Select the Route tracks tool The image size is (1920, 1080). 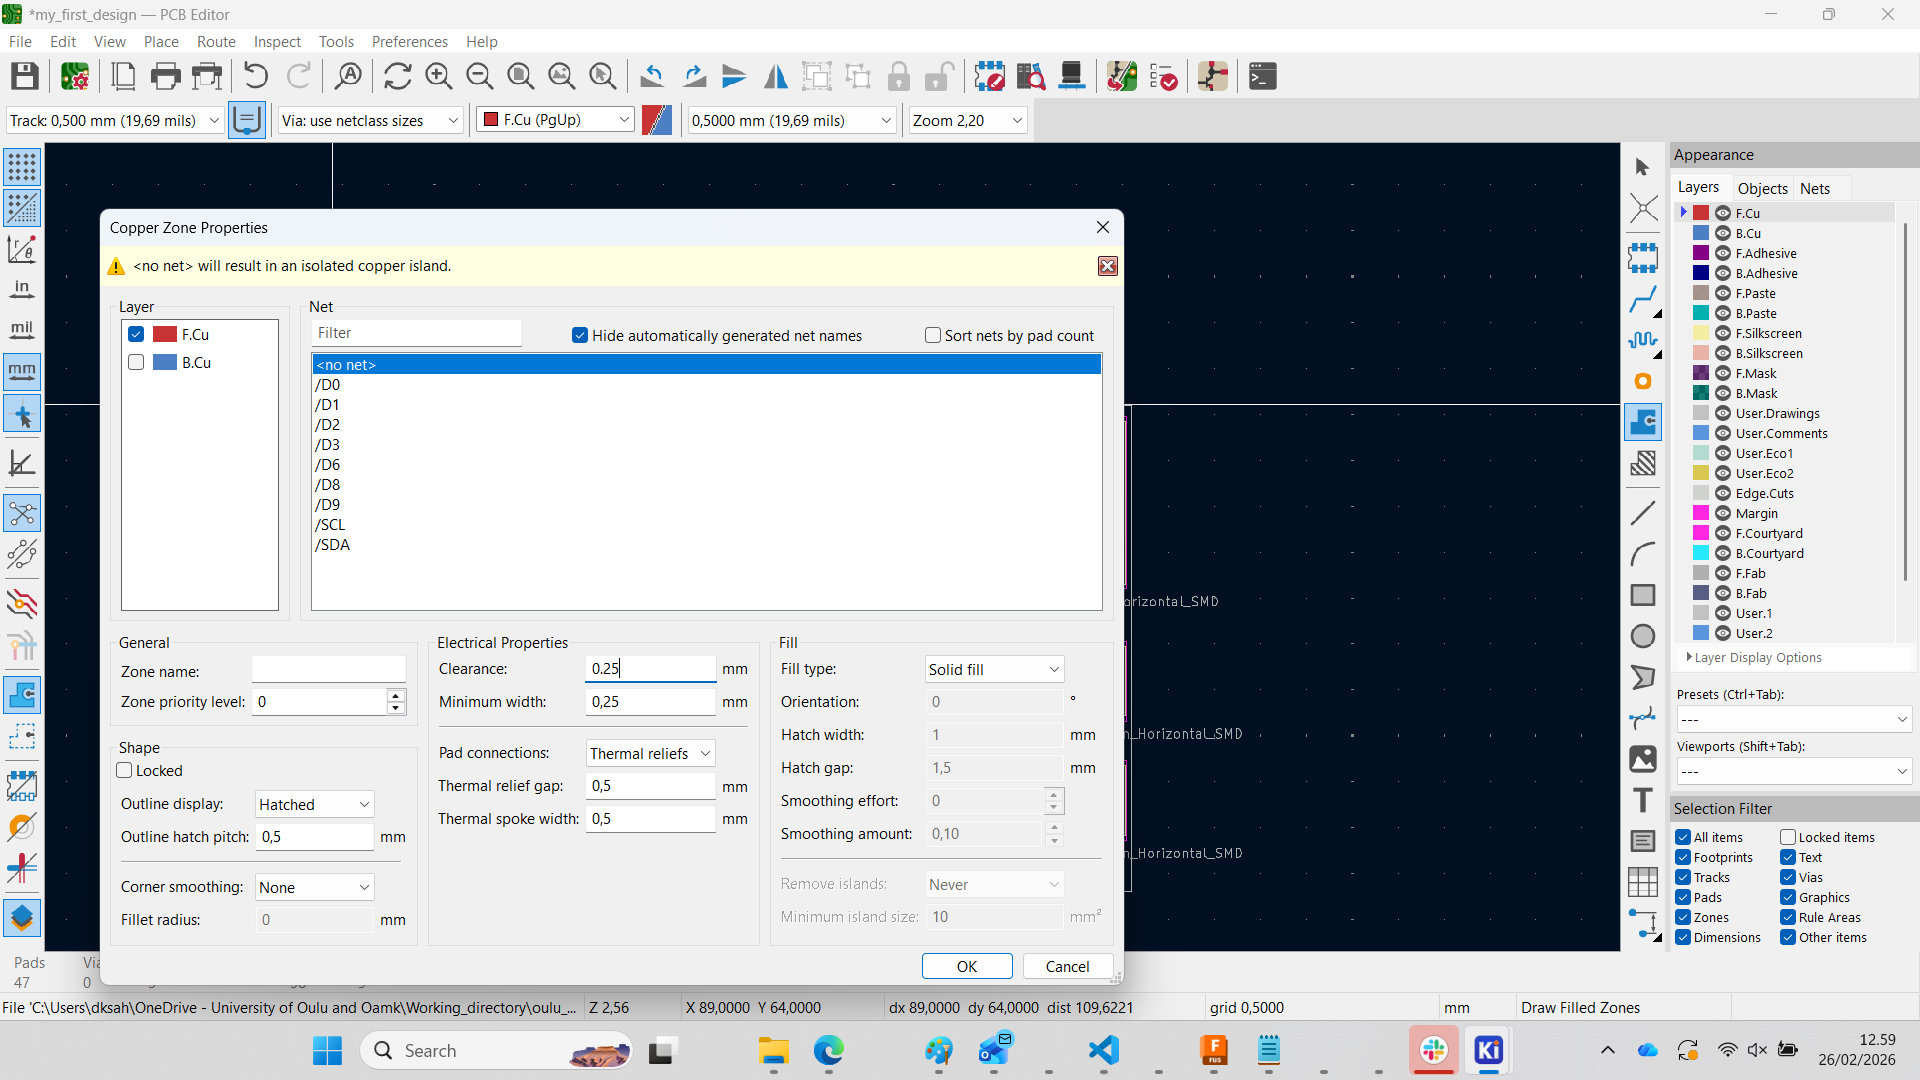pyautogui.click(x=1643, y=299)
